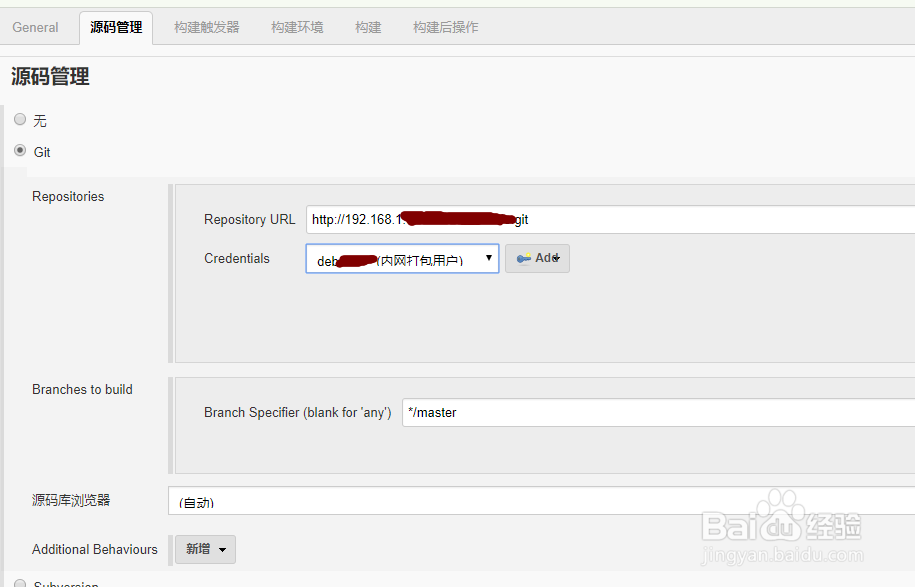Open the Credentials dropdown arrow

pyautogui.click(x=487, y=258)
